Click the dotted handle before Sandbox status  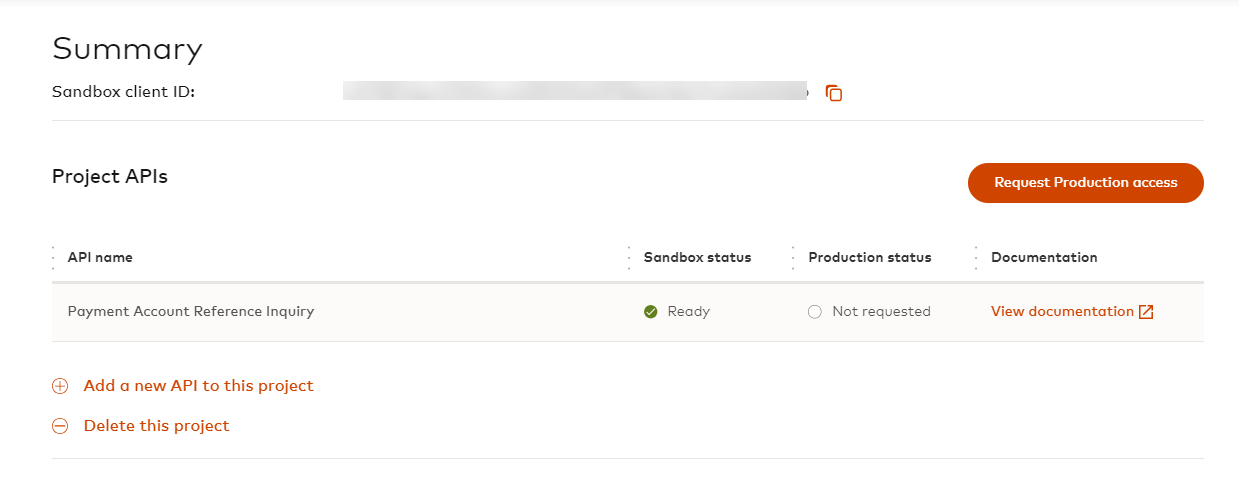pos(629,258)
